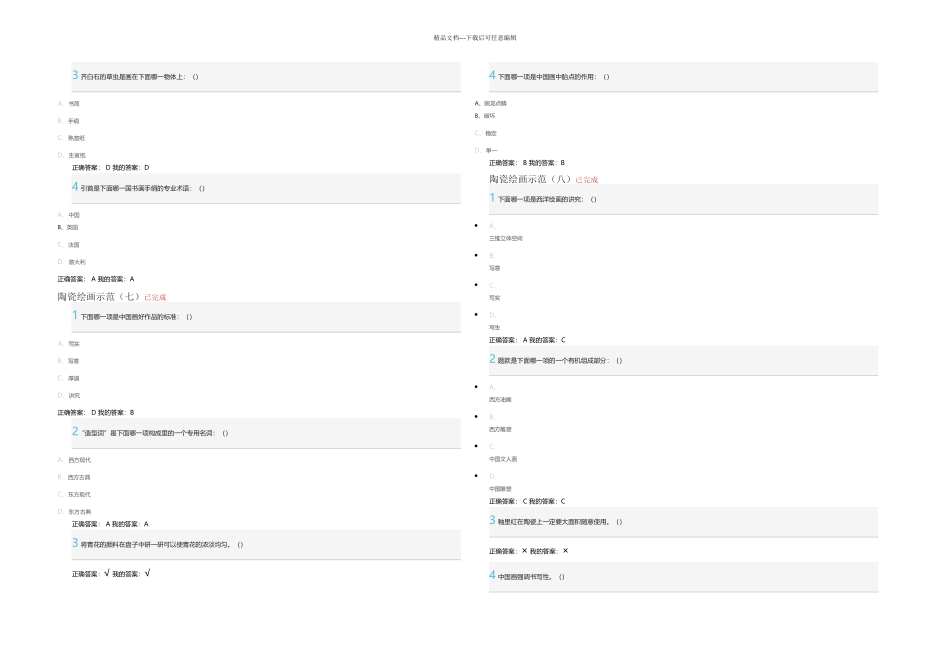950x672 pixels.
Task: Click question 中国画强调书写性
Action: coord(531,576)
